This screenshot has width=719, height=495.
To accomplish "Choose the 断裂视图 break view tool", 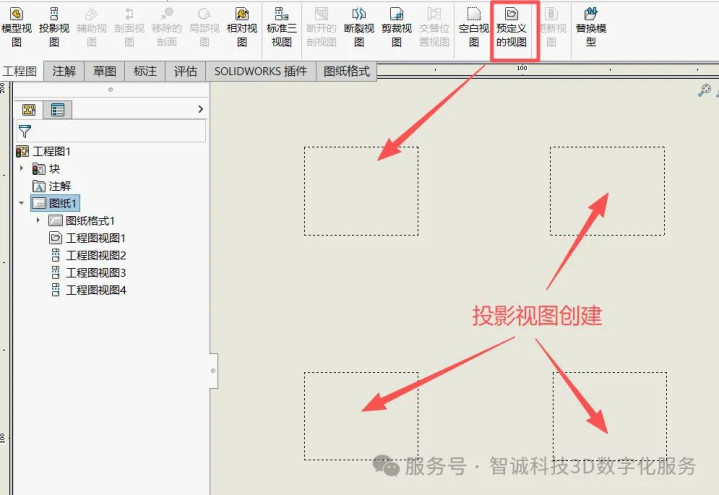I will (x=359, y=28).
